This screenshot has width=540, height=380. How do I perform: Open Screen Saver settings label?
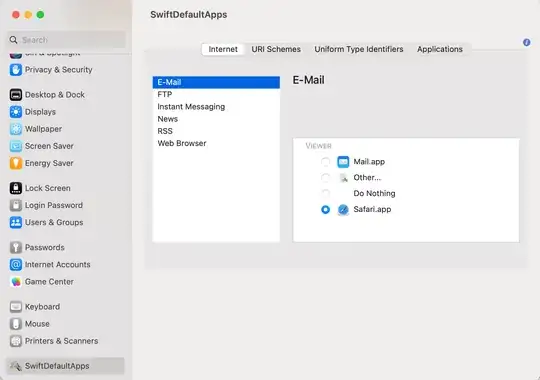tap(49, 146)
